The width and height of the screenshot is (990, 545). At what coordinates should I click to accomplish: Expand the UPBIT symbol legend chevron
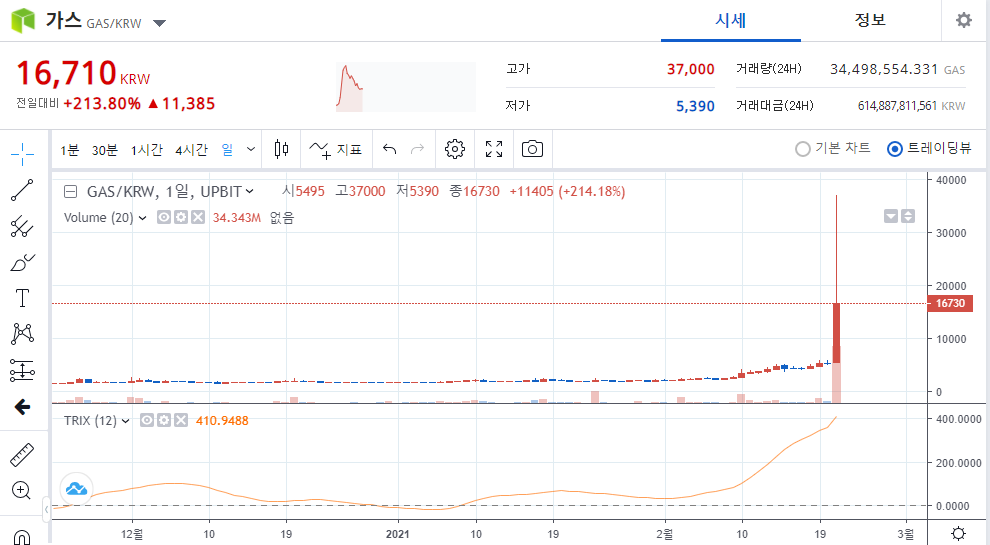click(249, 191)
